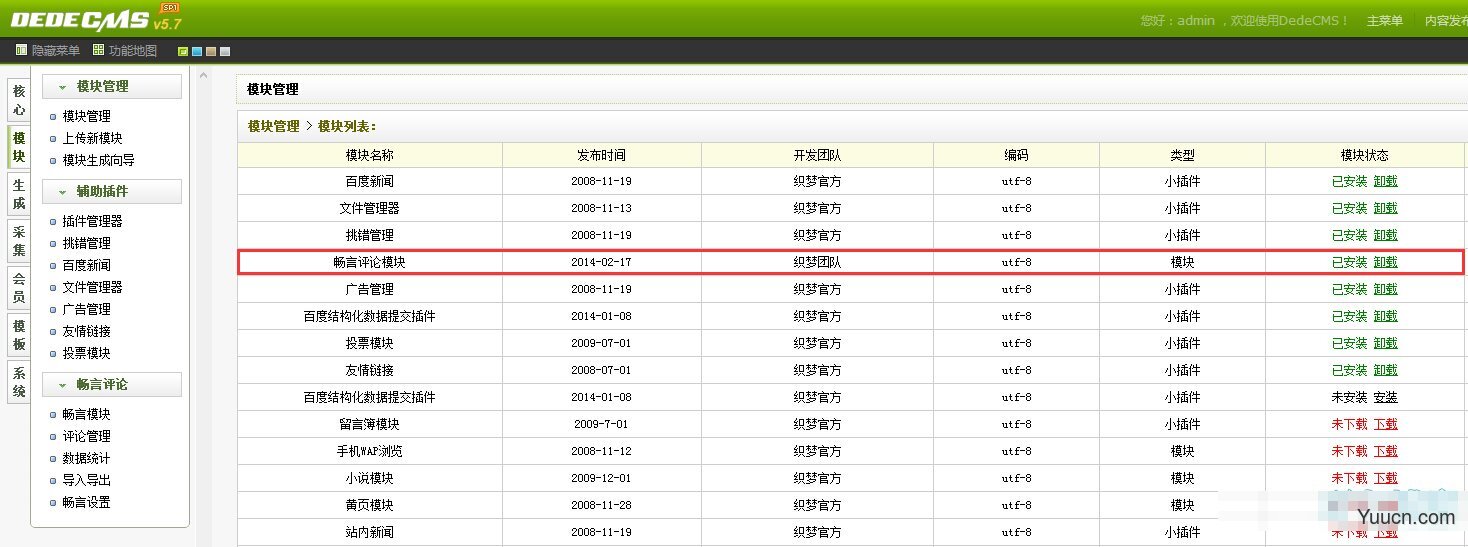Pick the gray theme color swatch
Image resolution: width=1468 pixels, height=547 pixels.
225,51
